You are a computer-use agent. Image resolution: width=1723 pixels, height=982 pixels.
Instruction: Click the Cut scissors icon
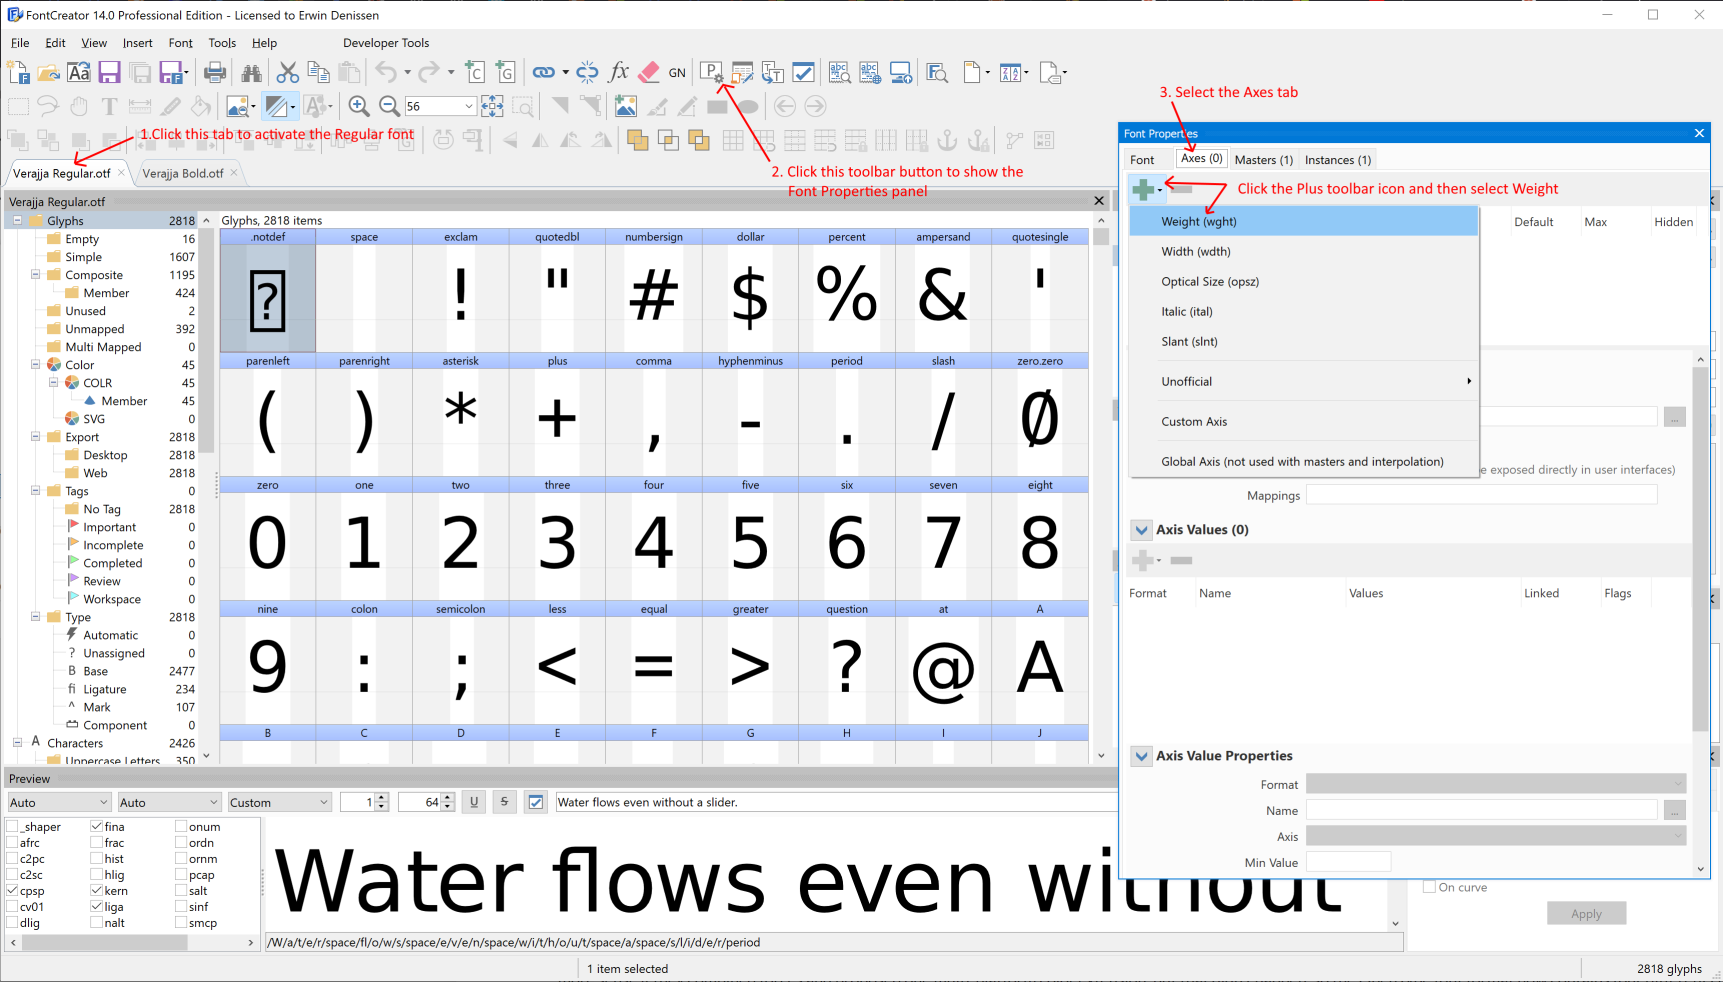[288, 72]
